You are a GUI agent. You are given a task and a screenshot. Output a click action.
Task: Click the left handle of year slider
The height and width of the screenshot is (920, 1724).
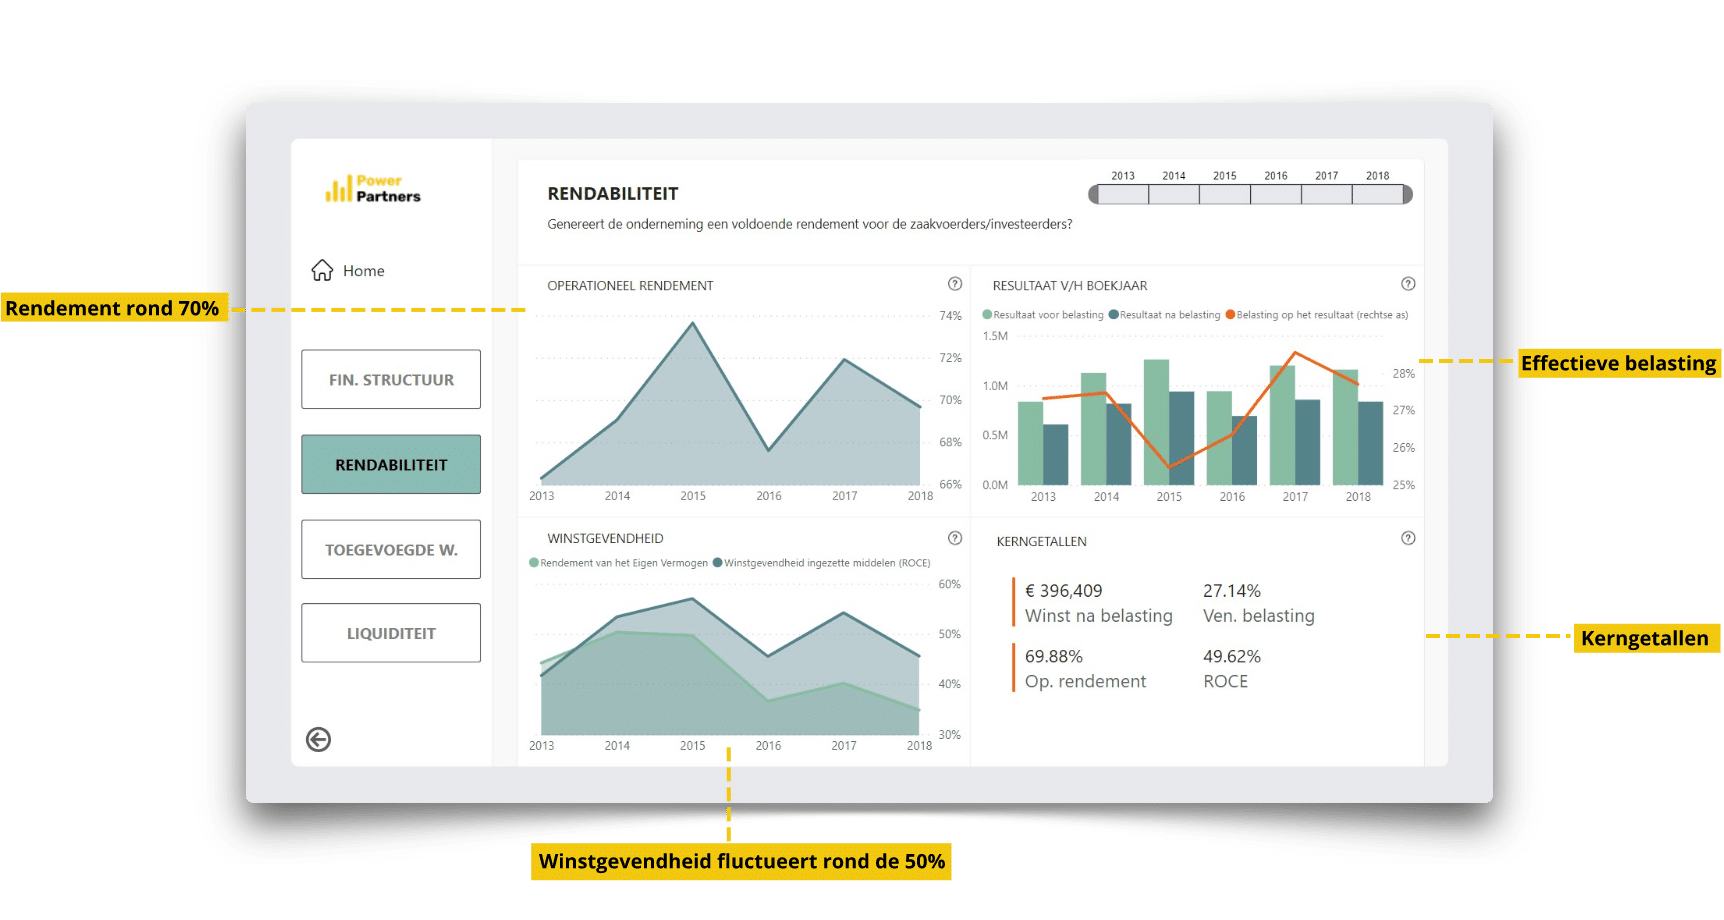pyautogui.click(x=1093, y=194)
